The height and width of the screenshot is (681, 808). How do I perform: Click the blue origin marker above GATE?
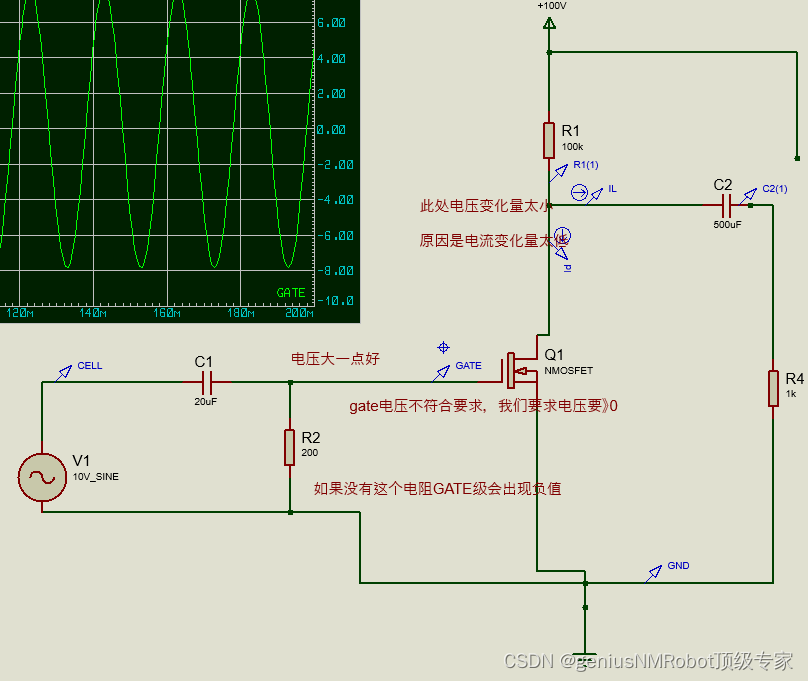pos(443,348)
